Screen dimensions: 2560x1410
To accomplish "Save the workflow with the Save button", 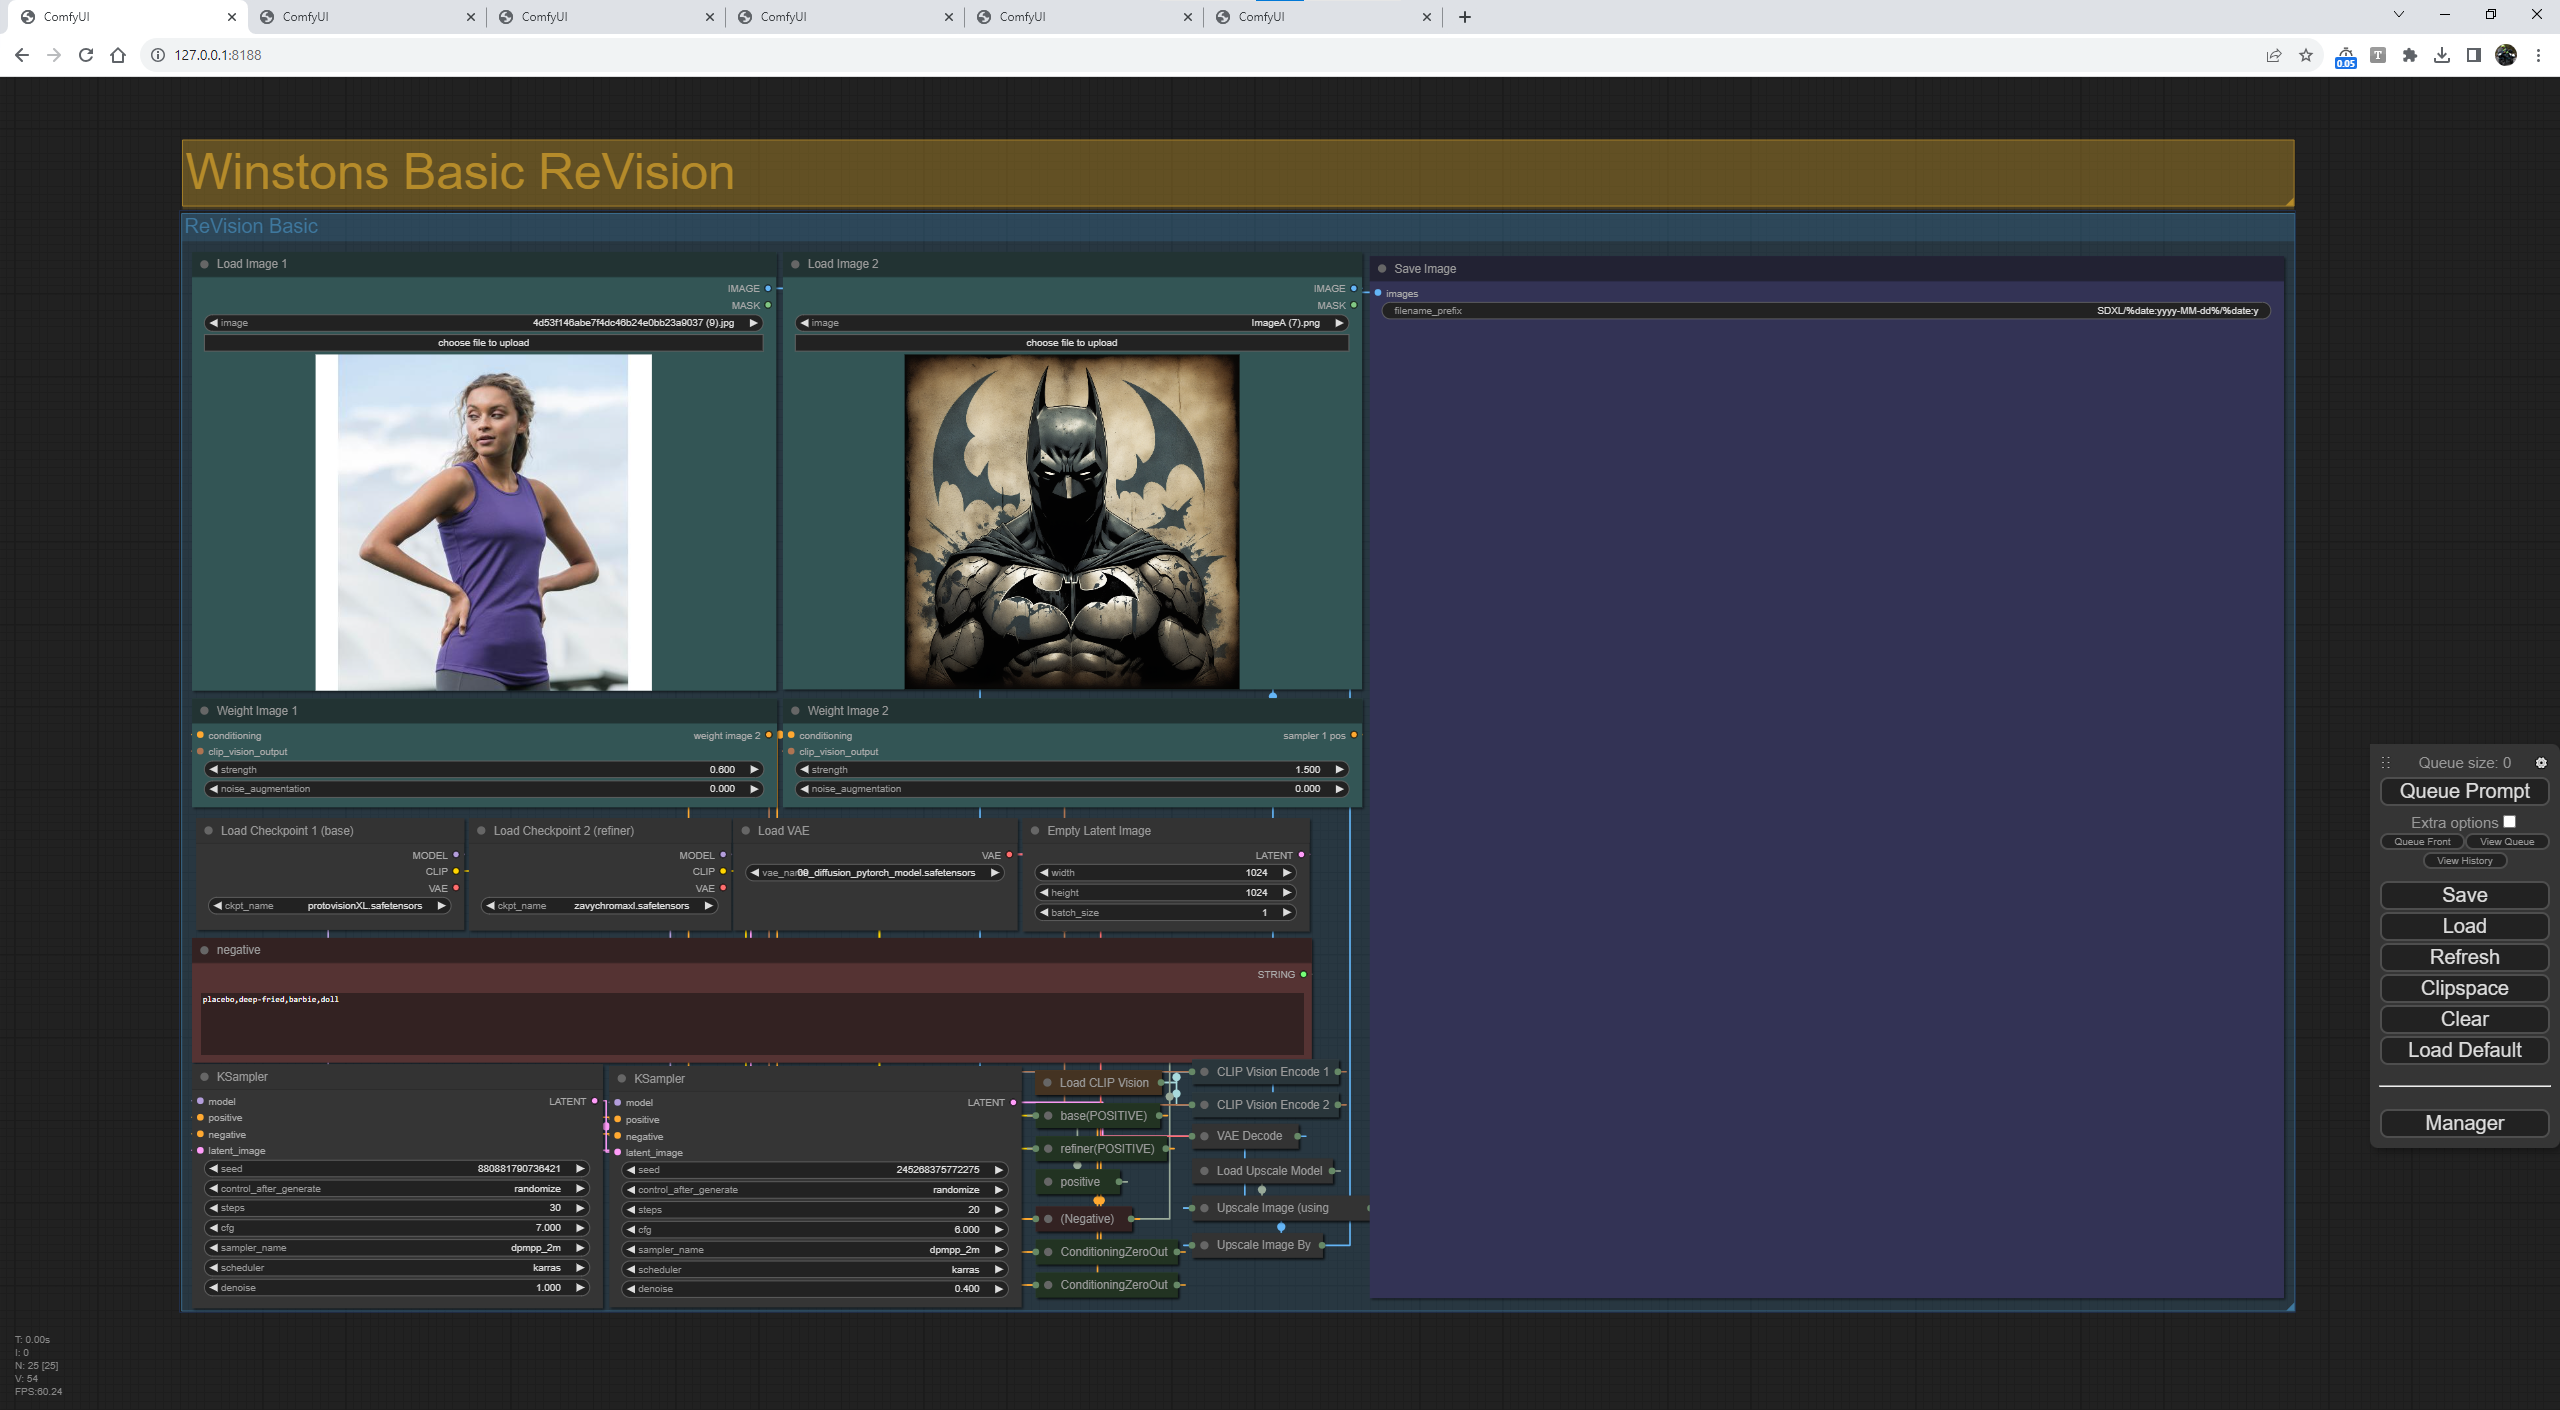I will coord(2464,895).
